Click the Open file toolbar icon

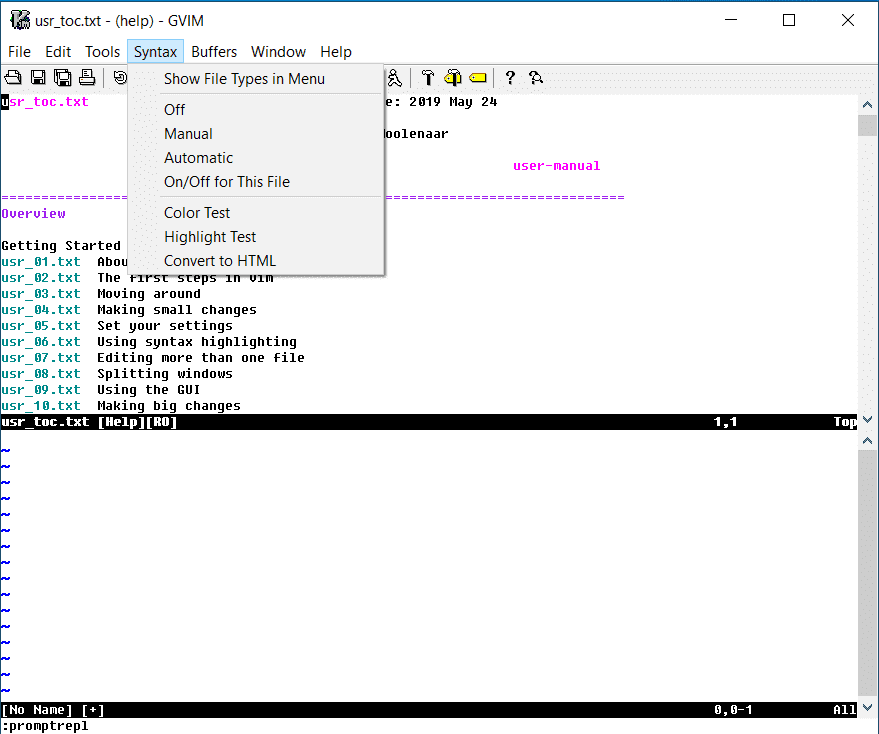(x=13, y=77)
